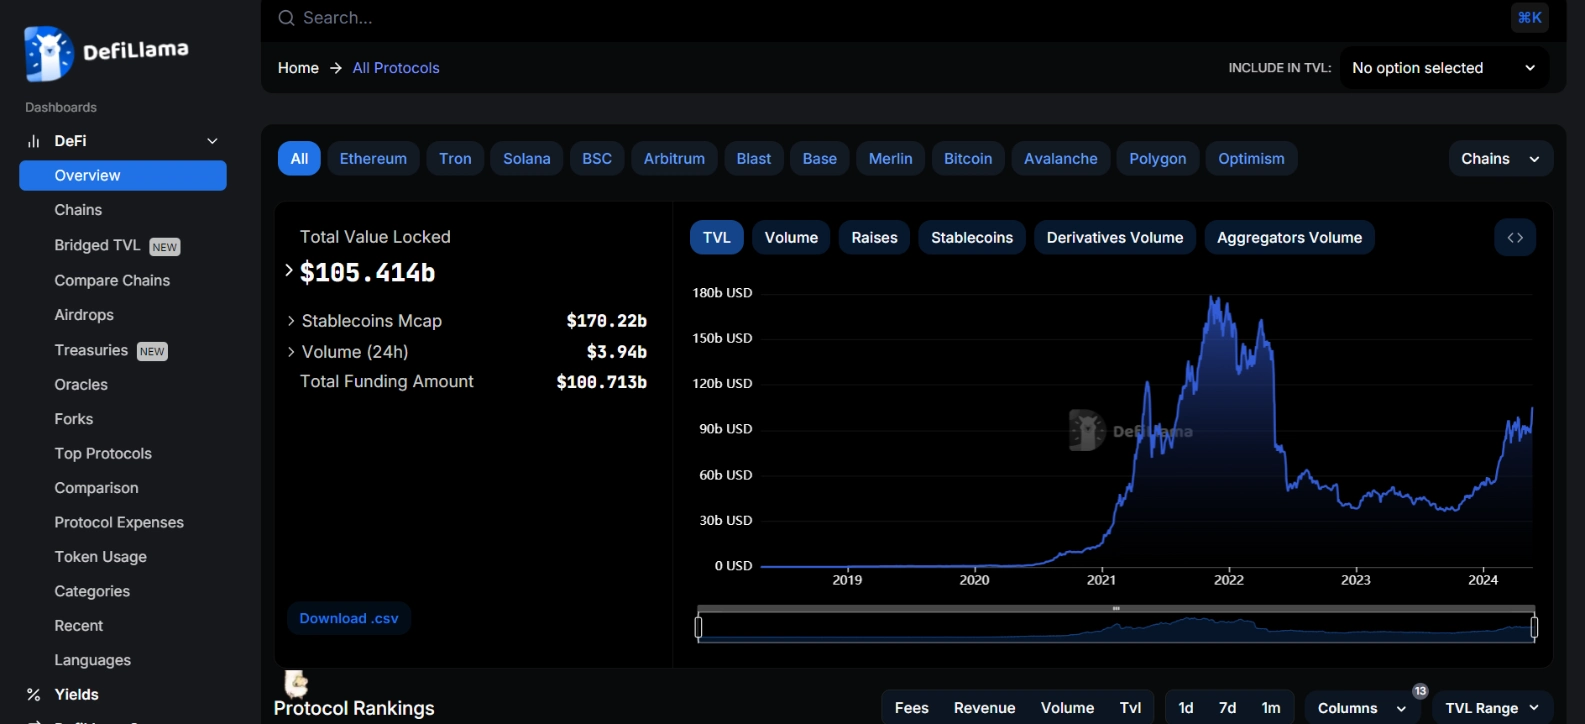Image resolution: width=1585 pixels, height=724 pixels.
Task: Filter protocols by Blast chain
Action: click(754, 159)
